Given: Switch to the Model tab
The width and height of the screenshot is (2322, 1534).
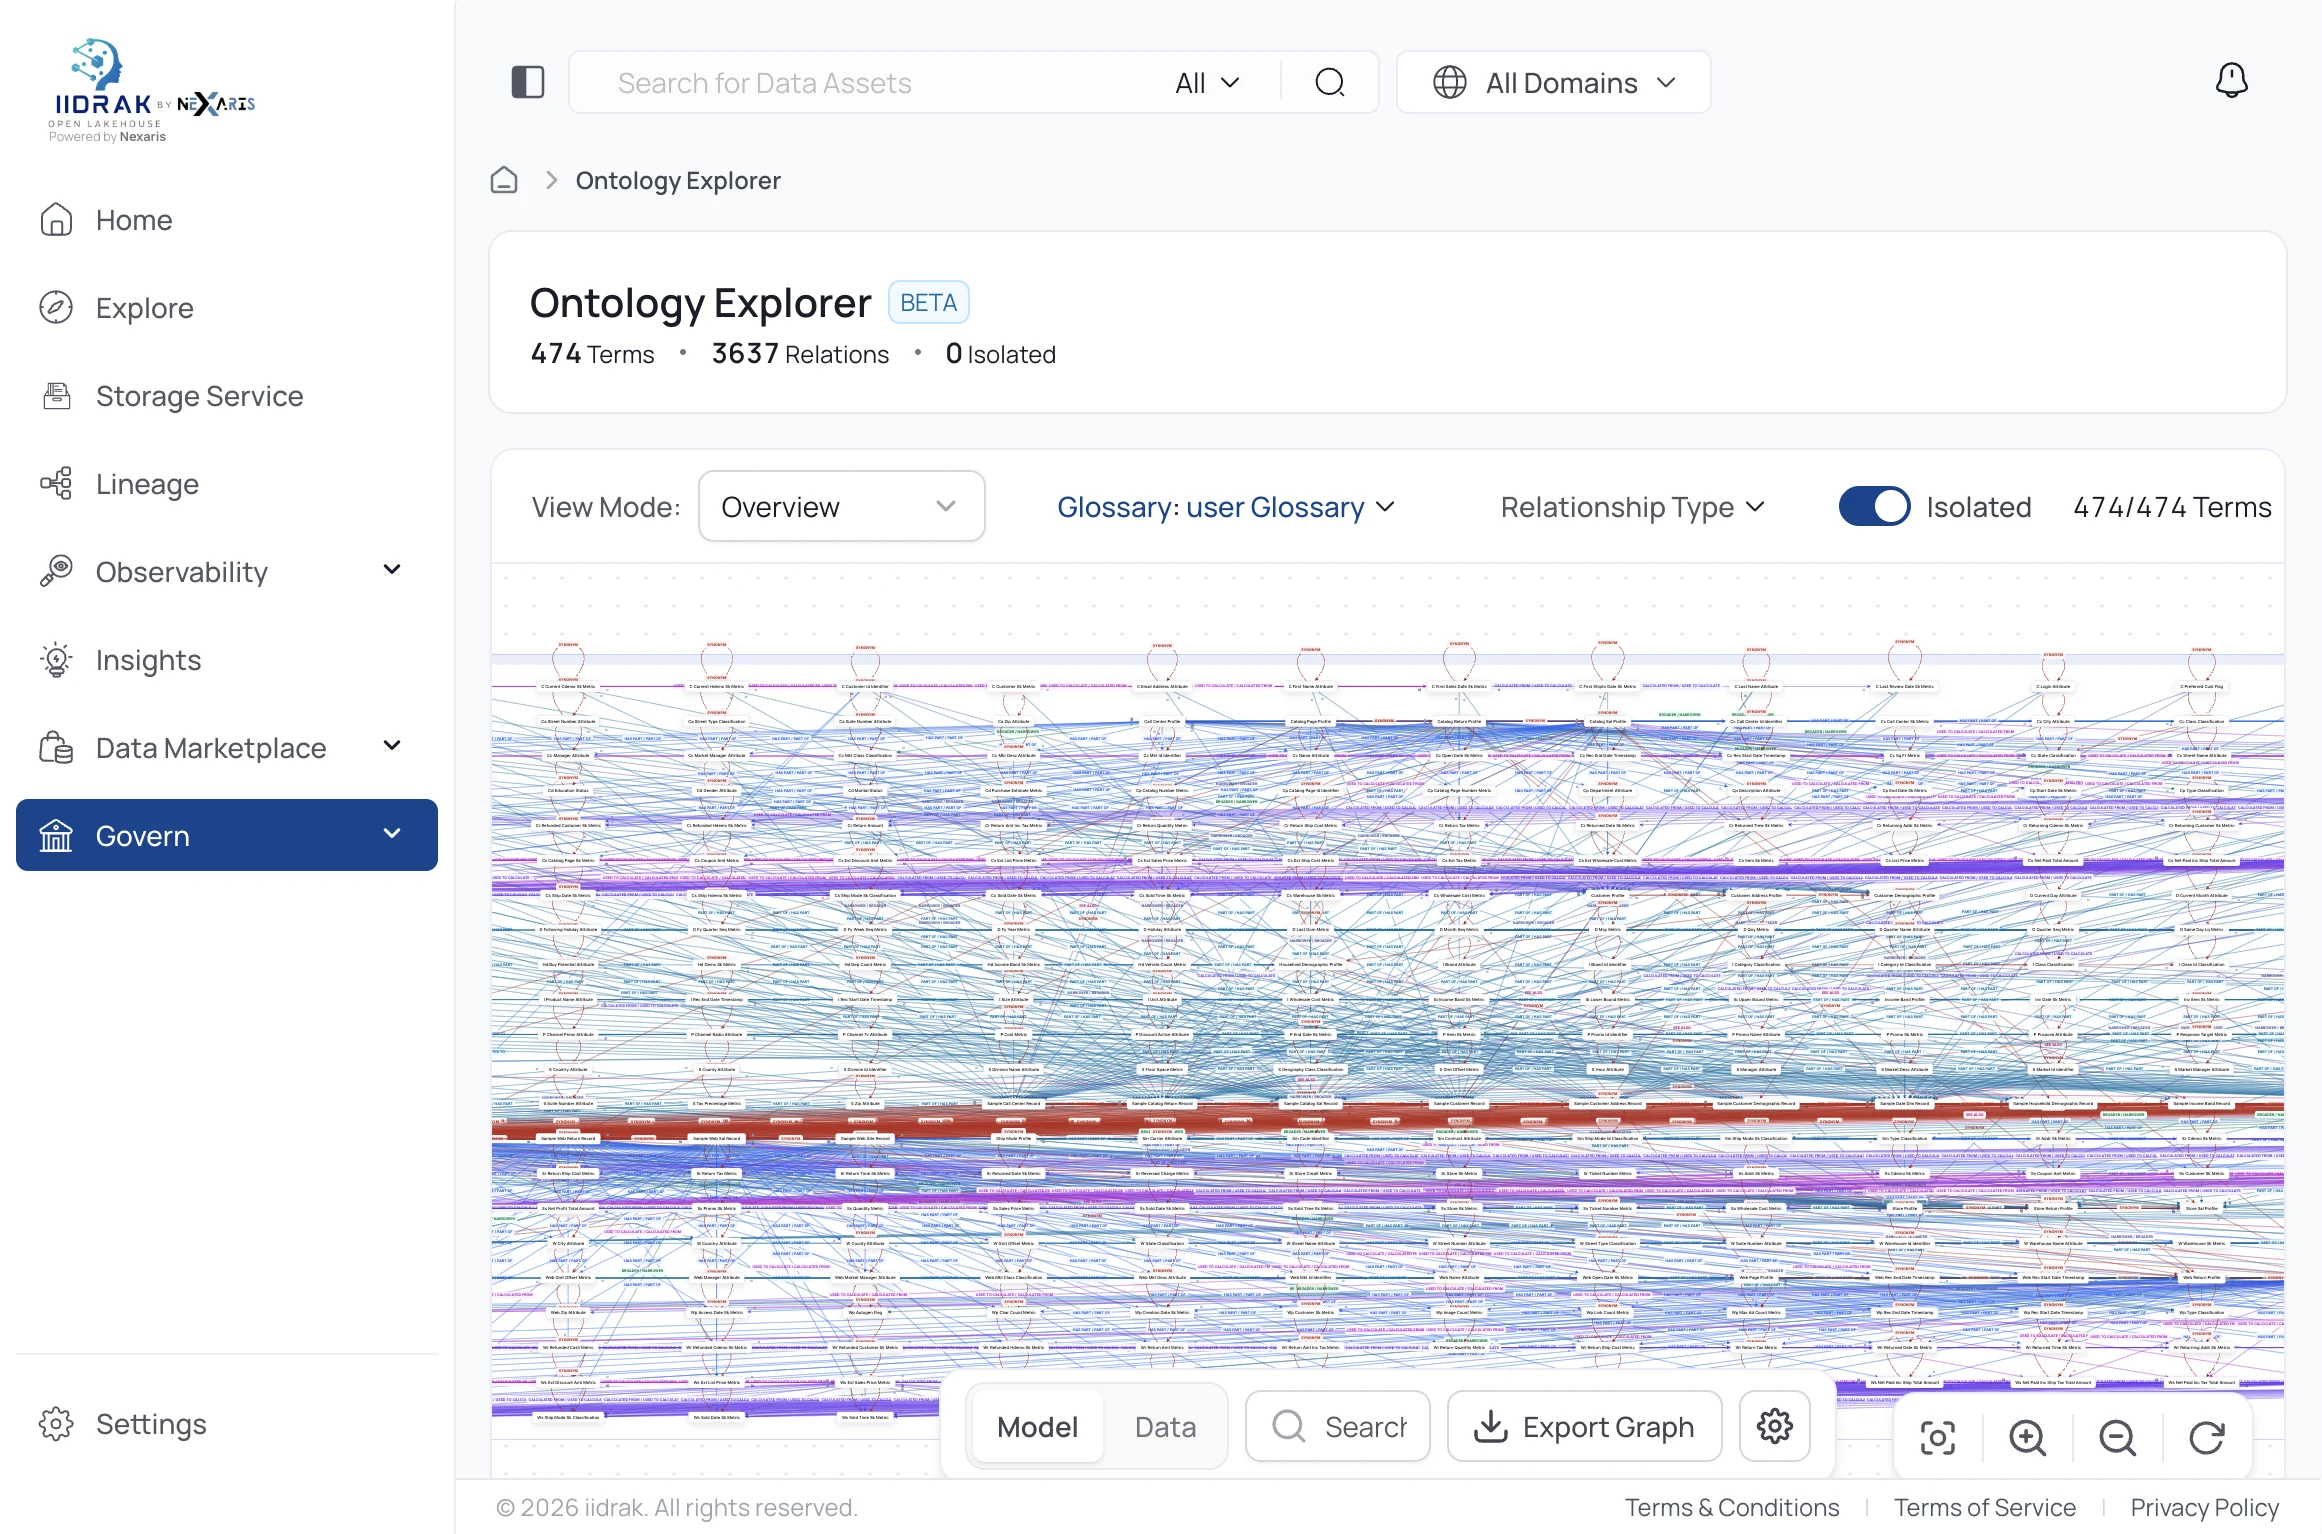Looking at the screenshot, I should tap(1037, 1427).
